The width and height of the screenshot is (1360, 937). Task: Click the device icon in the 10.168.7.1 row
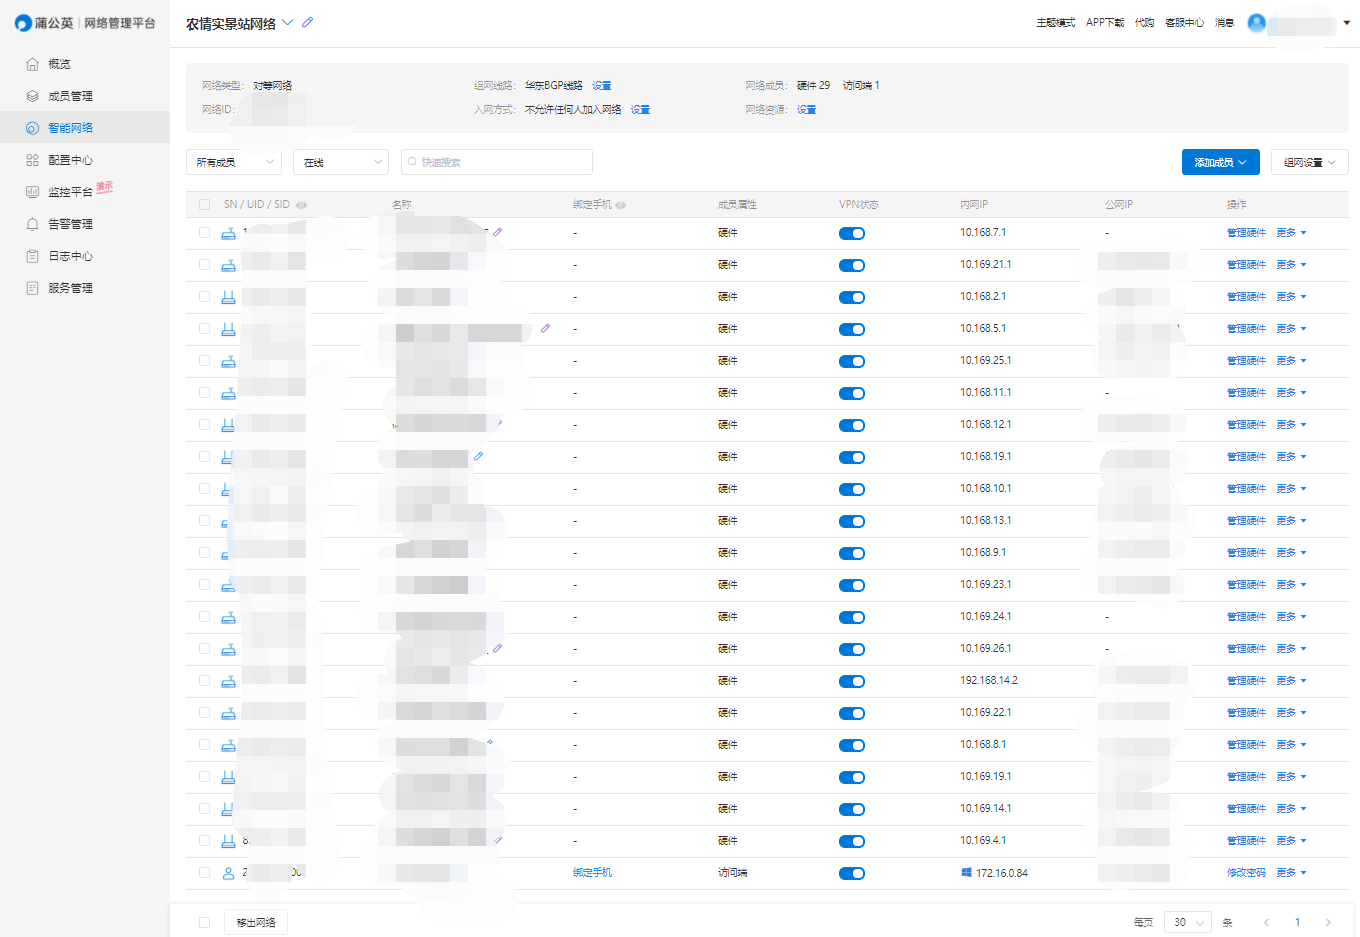click(x=228, y=233)
